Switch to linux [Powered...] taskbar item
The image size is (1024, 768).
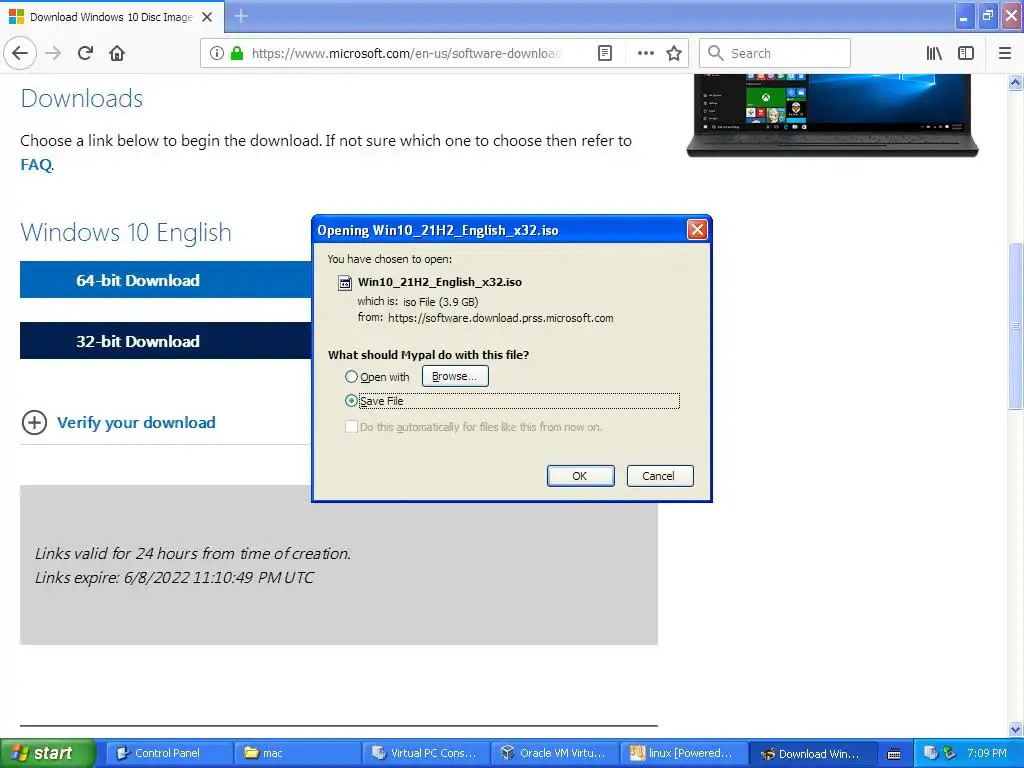pos(682,753)
